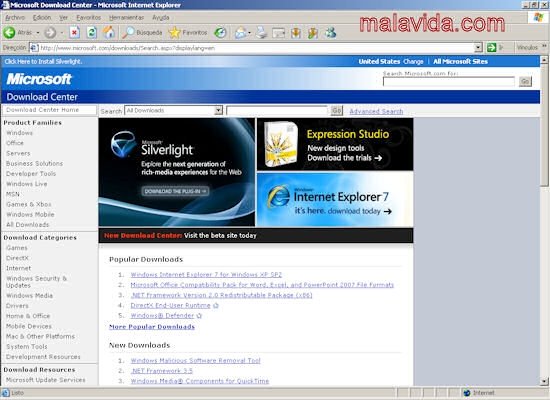
Task: Click More Popular Downloads link
Action: (x=152, y=327)
